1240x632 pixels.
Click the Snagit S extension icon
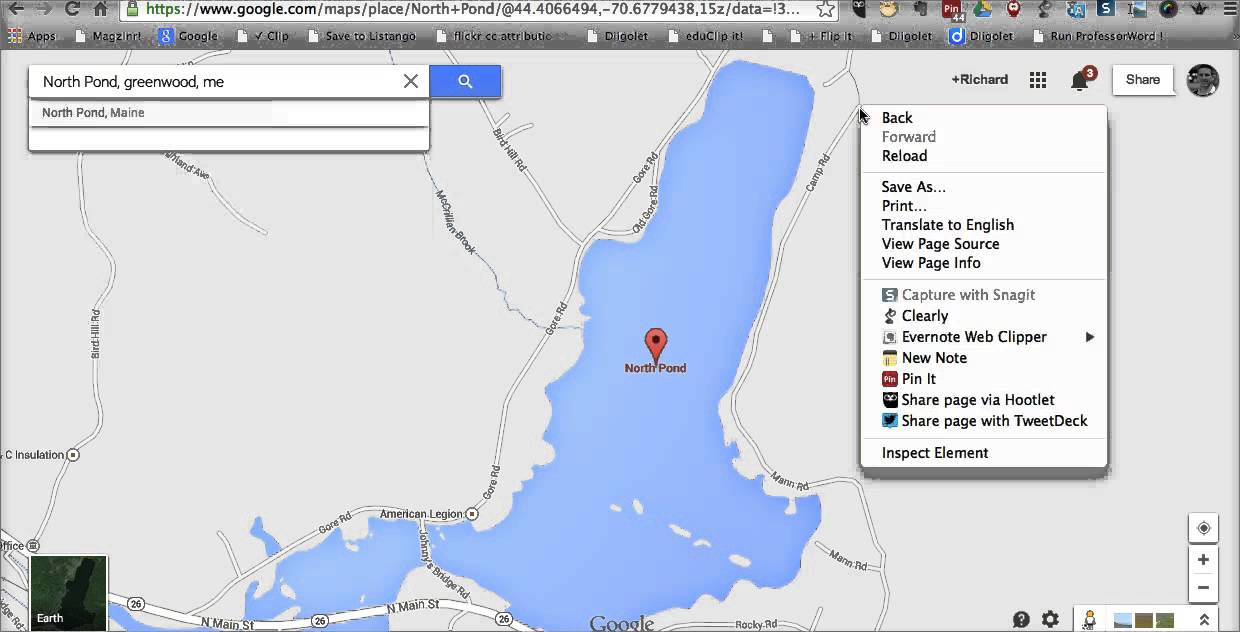pyautogui.click(x=1107, y=9)
